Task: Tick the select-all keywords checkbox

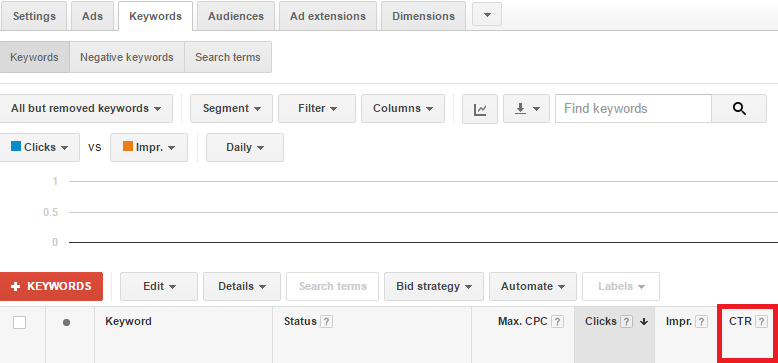Action: (19, 322)
